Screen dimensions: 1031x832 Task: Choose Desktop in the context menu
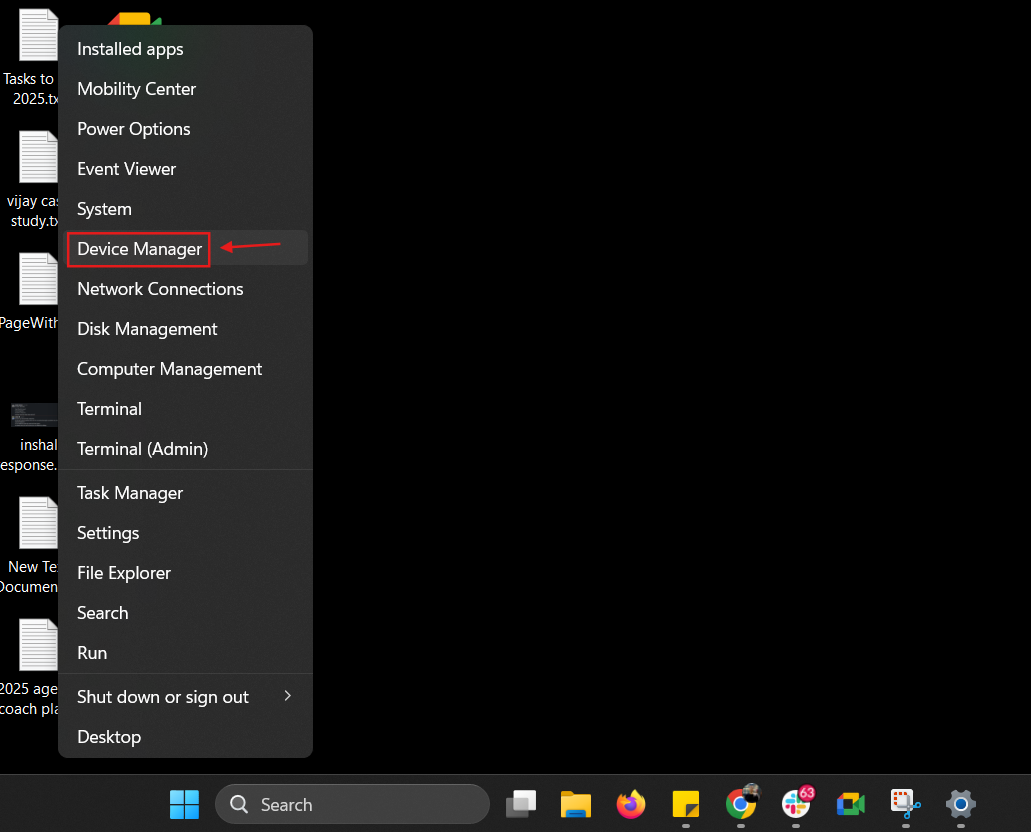pos(185,737)
